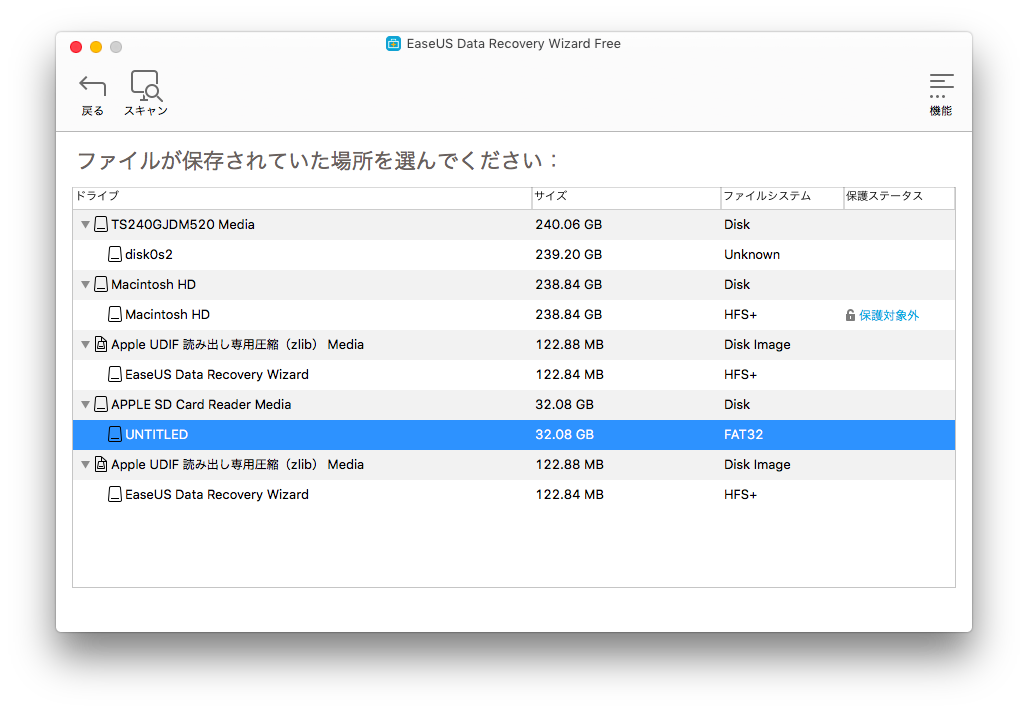The image size is (1028, 712).
Task: Click the 239.20 GB size value
Action: [x=568, y=254]
